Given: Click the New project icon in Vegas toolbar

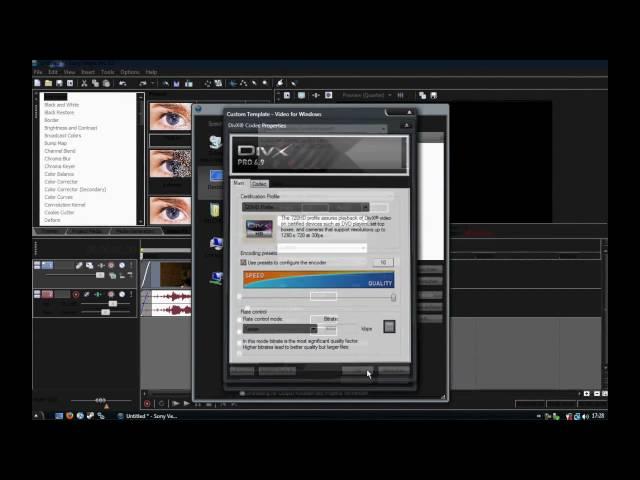Looking at the screenshot, I should pos(38,83).
